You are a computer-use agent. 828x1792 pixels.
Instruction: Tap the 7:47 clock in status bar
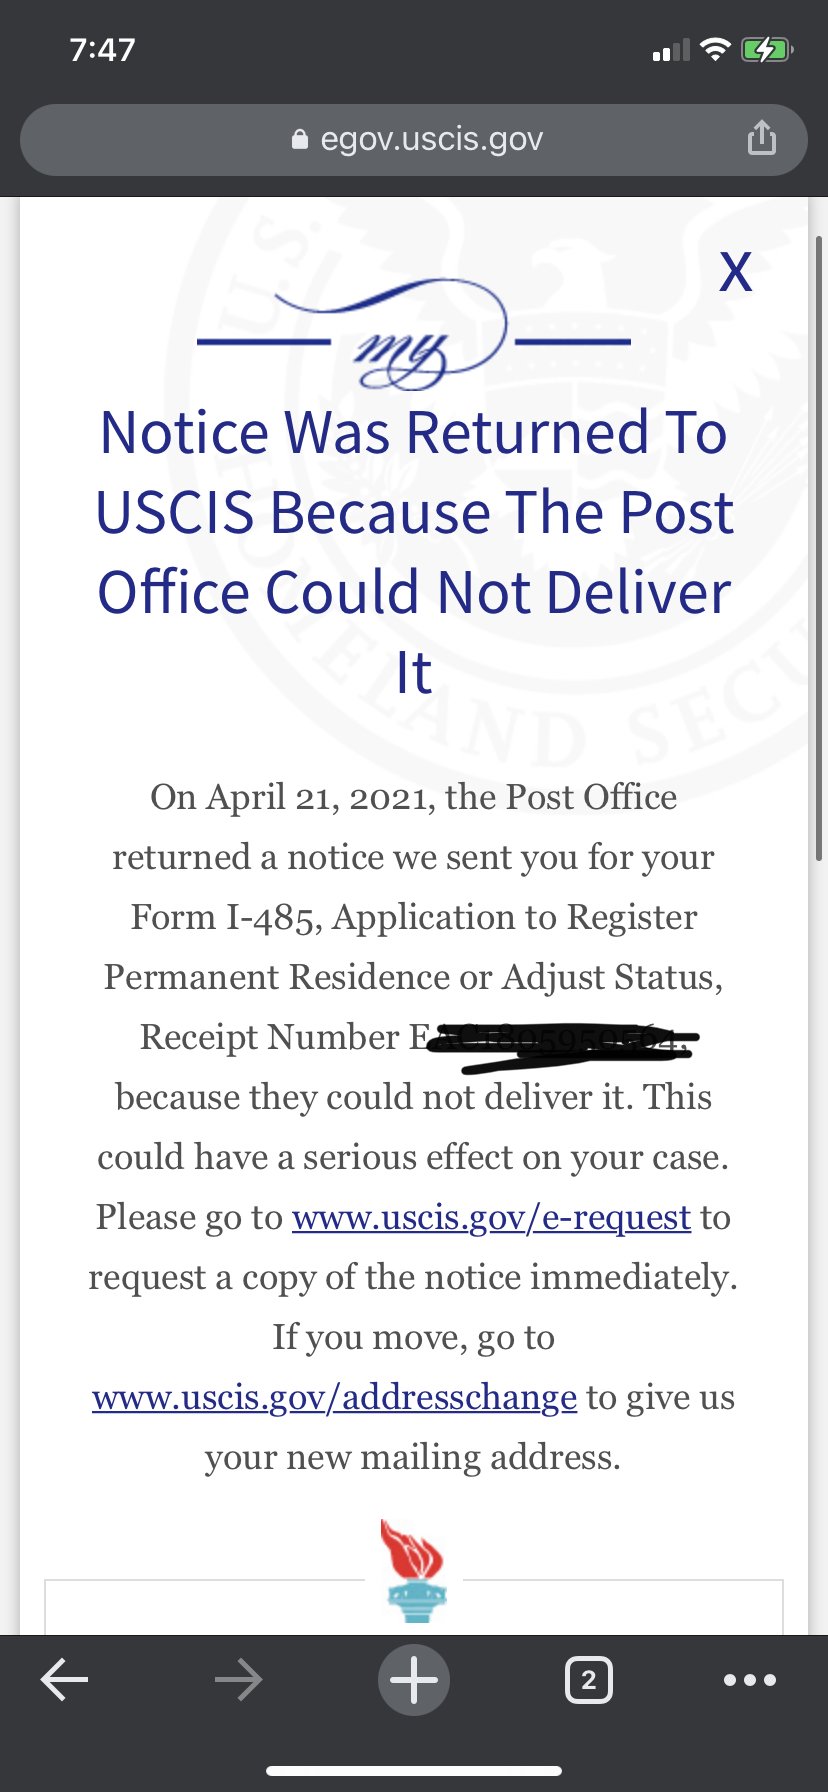[102, 49]
